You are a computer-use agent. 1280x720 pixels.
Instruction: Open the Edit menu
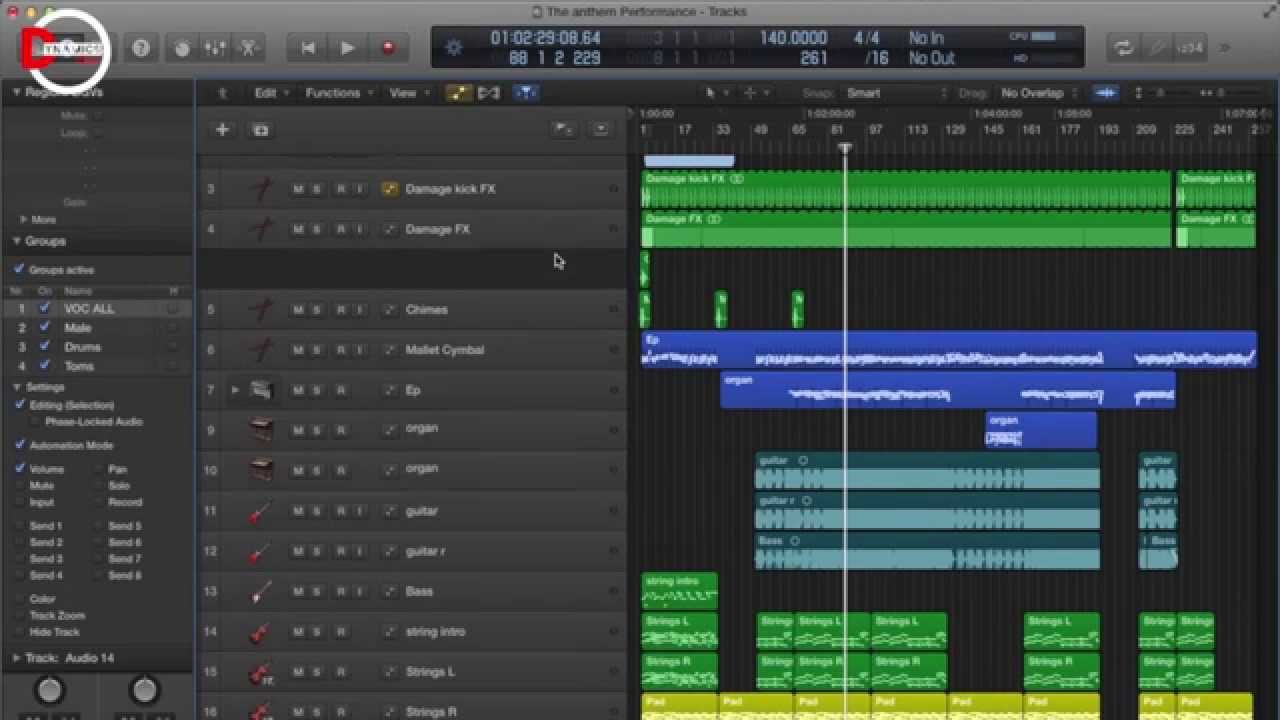click(x=271, y=93)
